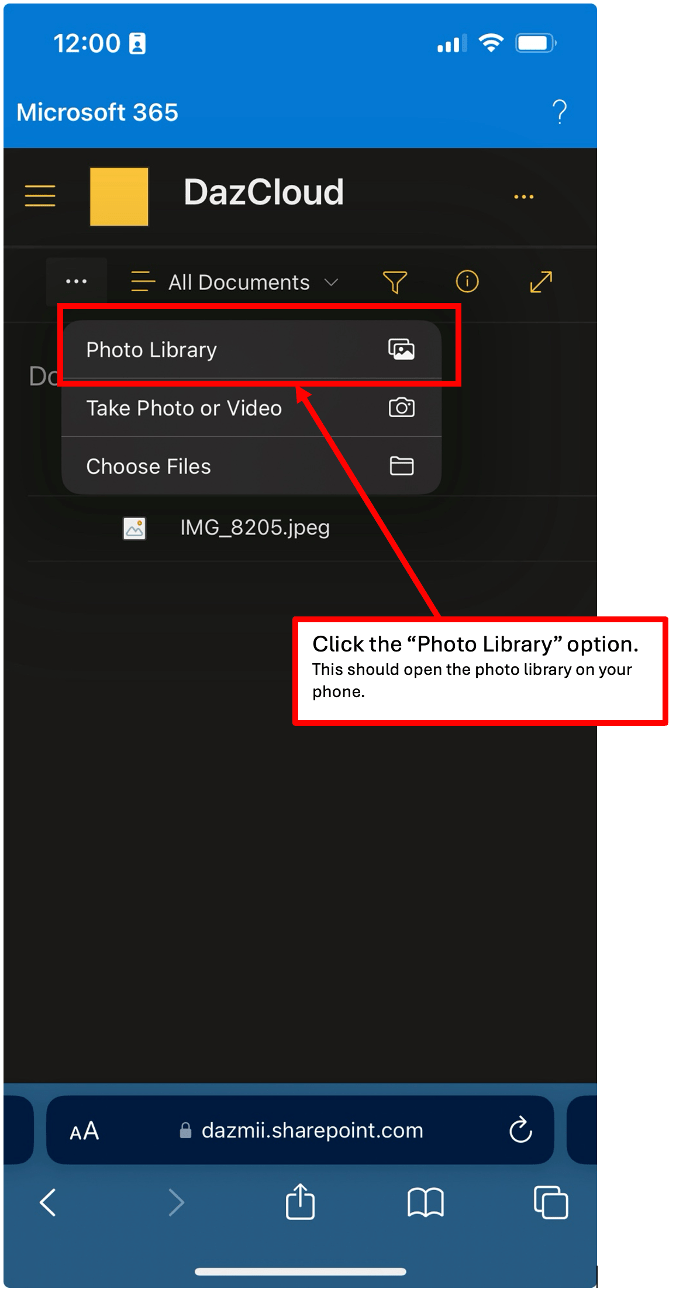This screenshot has width=684, height=1296.
Task: Open the help question mark icon
Action: click(560, 112)
